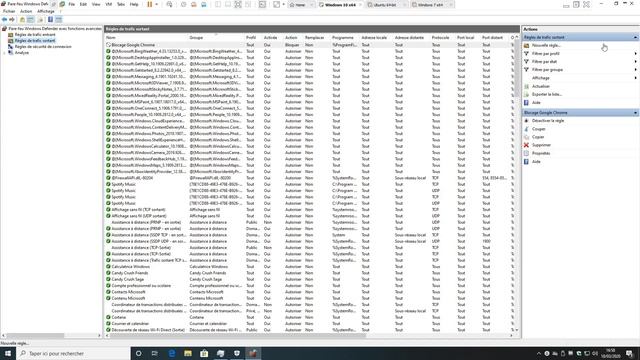Switch to the VMware Home tab
The height and width of the screenshot is (360, 640).
[x=300, y=5]
